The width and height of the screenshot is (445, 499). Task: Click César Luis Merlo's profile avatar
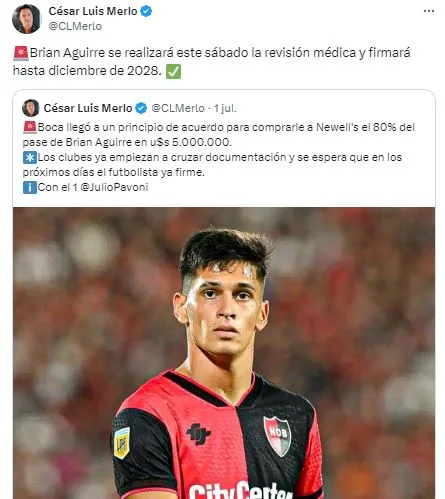point(26,19)
